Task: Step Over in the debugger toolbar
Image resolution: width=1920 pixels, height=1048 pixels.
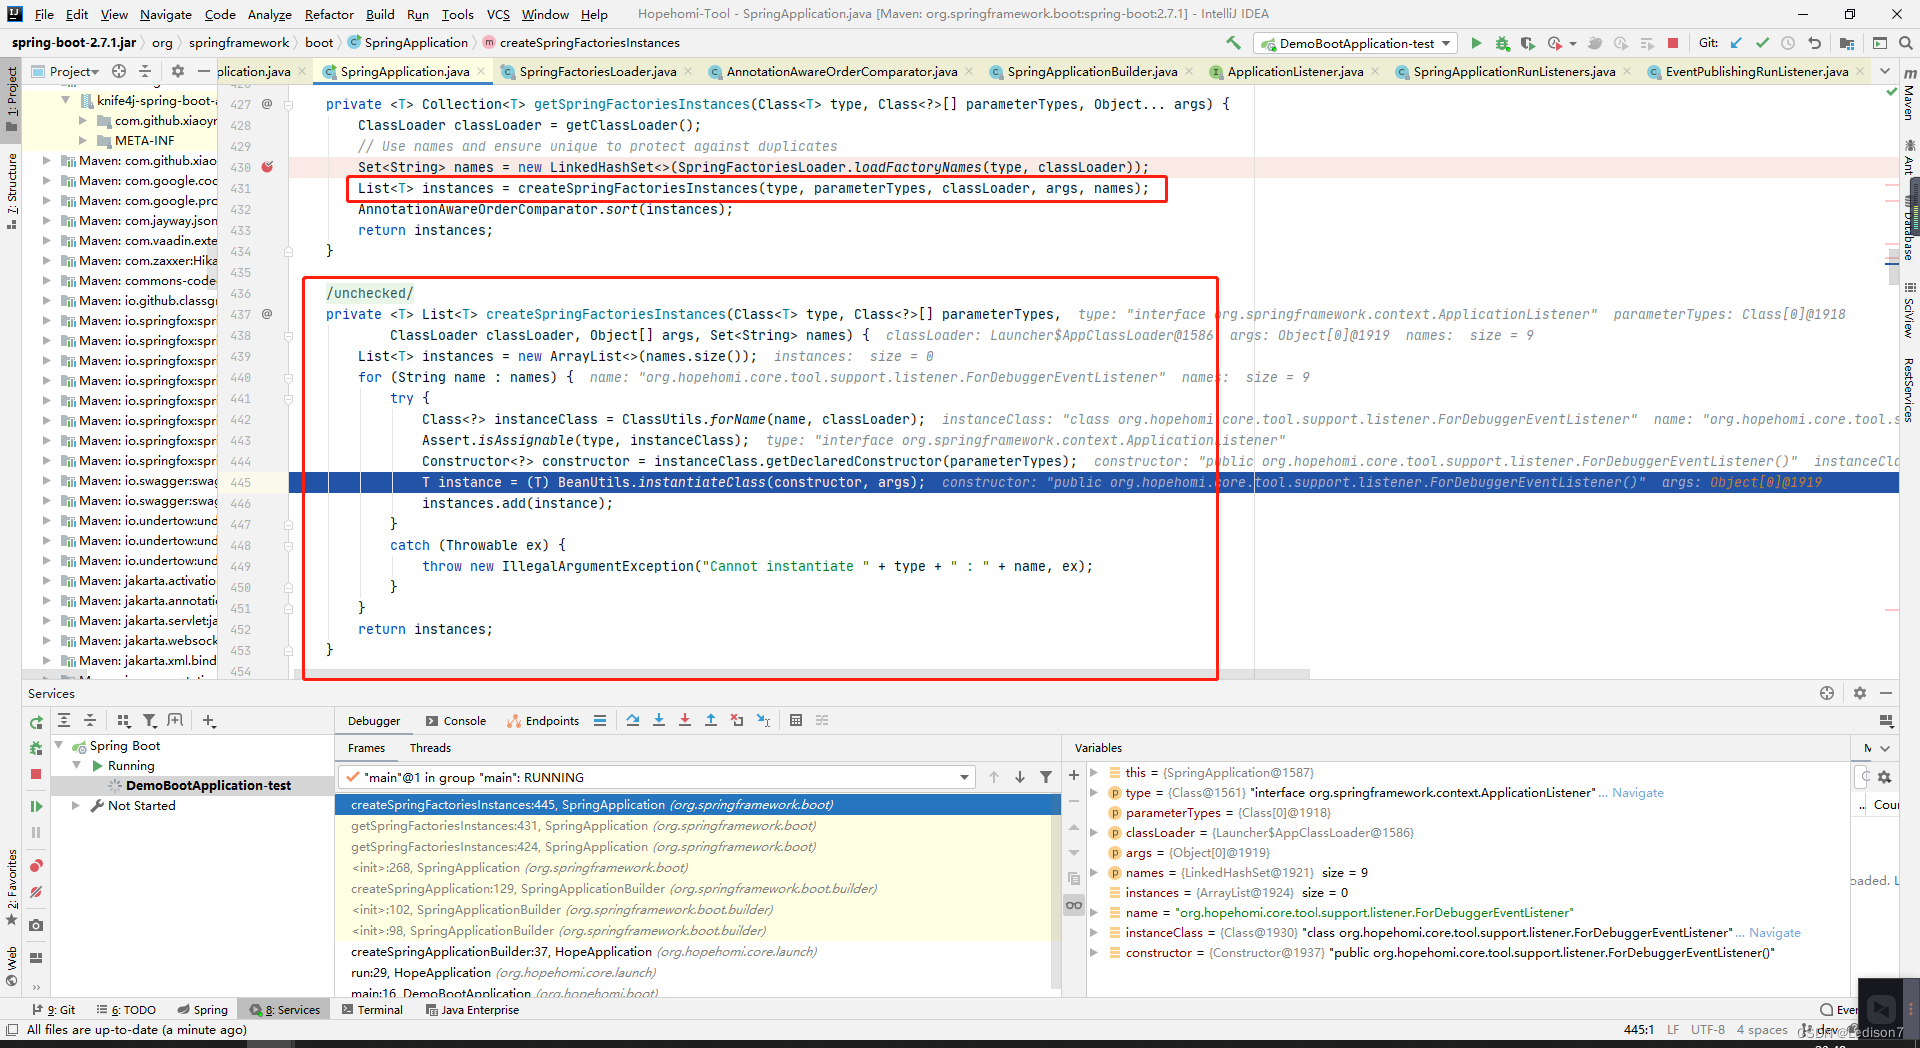Action: 633,720
